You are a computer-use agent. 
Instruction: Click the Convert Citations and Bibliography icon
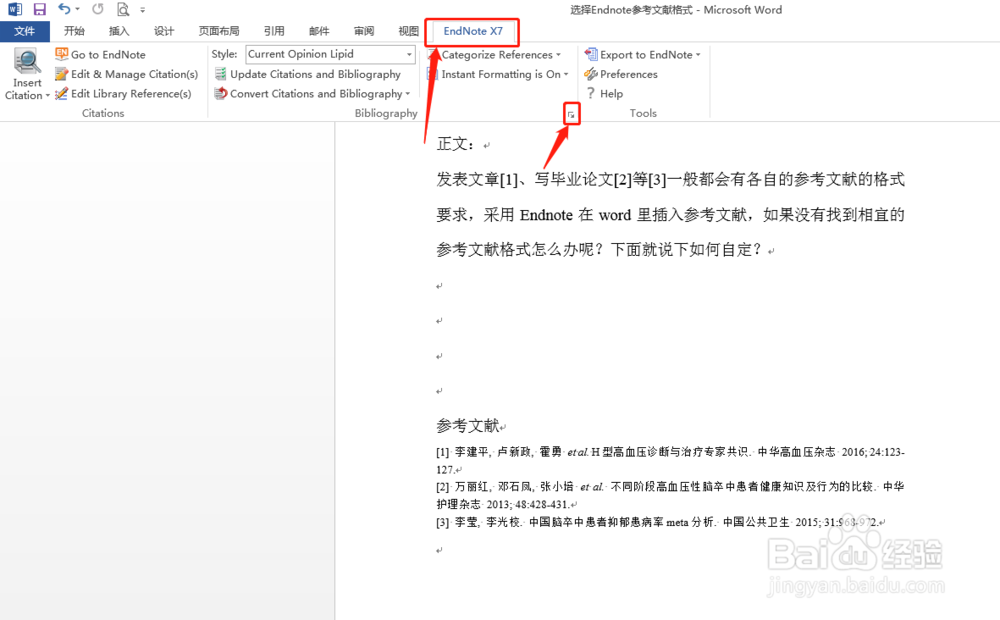tap(221, 94)
